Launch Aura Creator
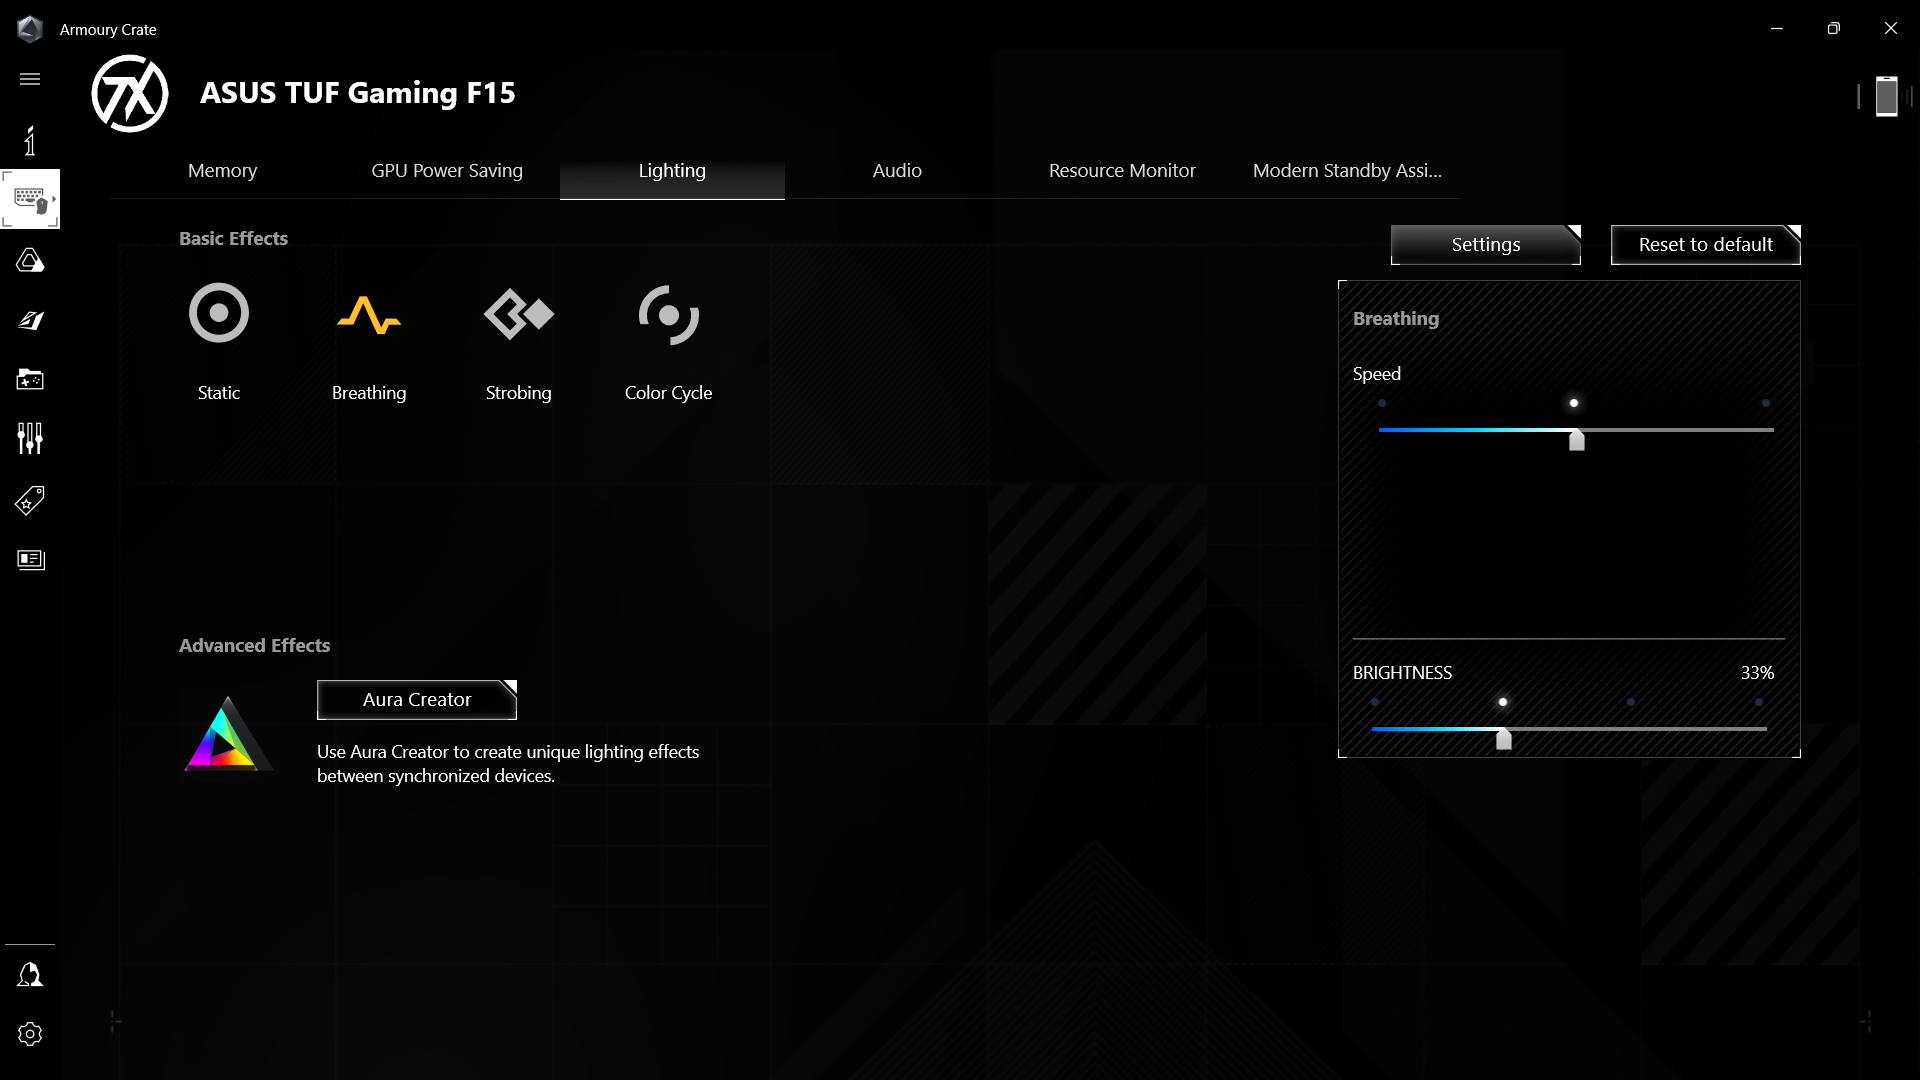This screenshot has height=1080, width=1920. point(417,700)
